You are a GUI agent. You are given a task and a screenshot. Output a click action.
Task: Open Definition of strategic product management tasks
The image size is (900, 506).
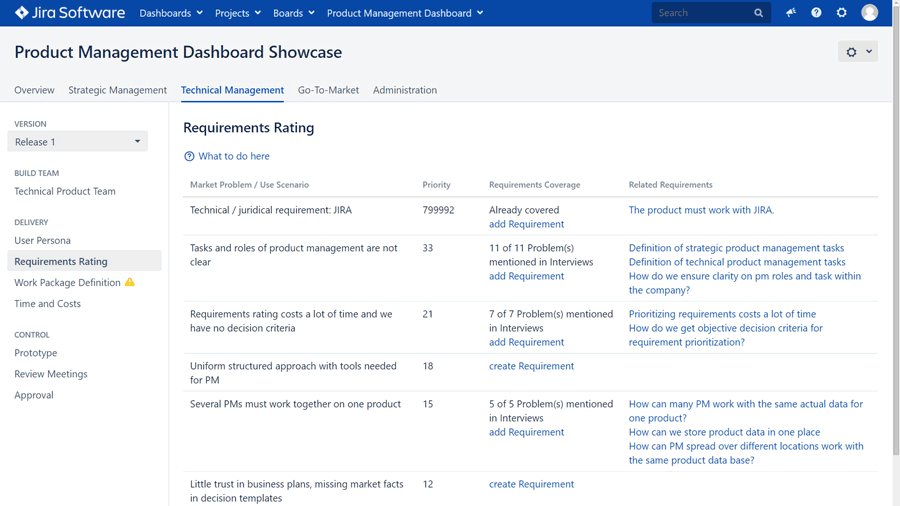[736, 248]
